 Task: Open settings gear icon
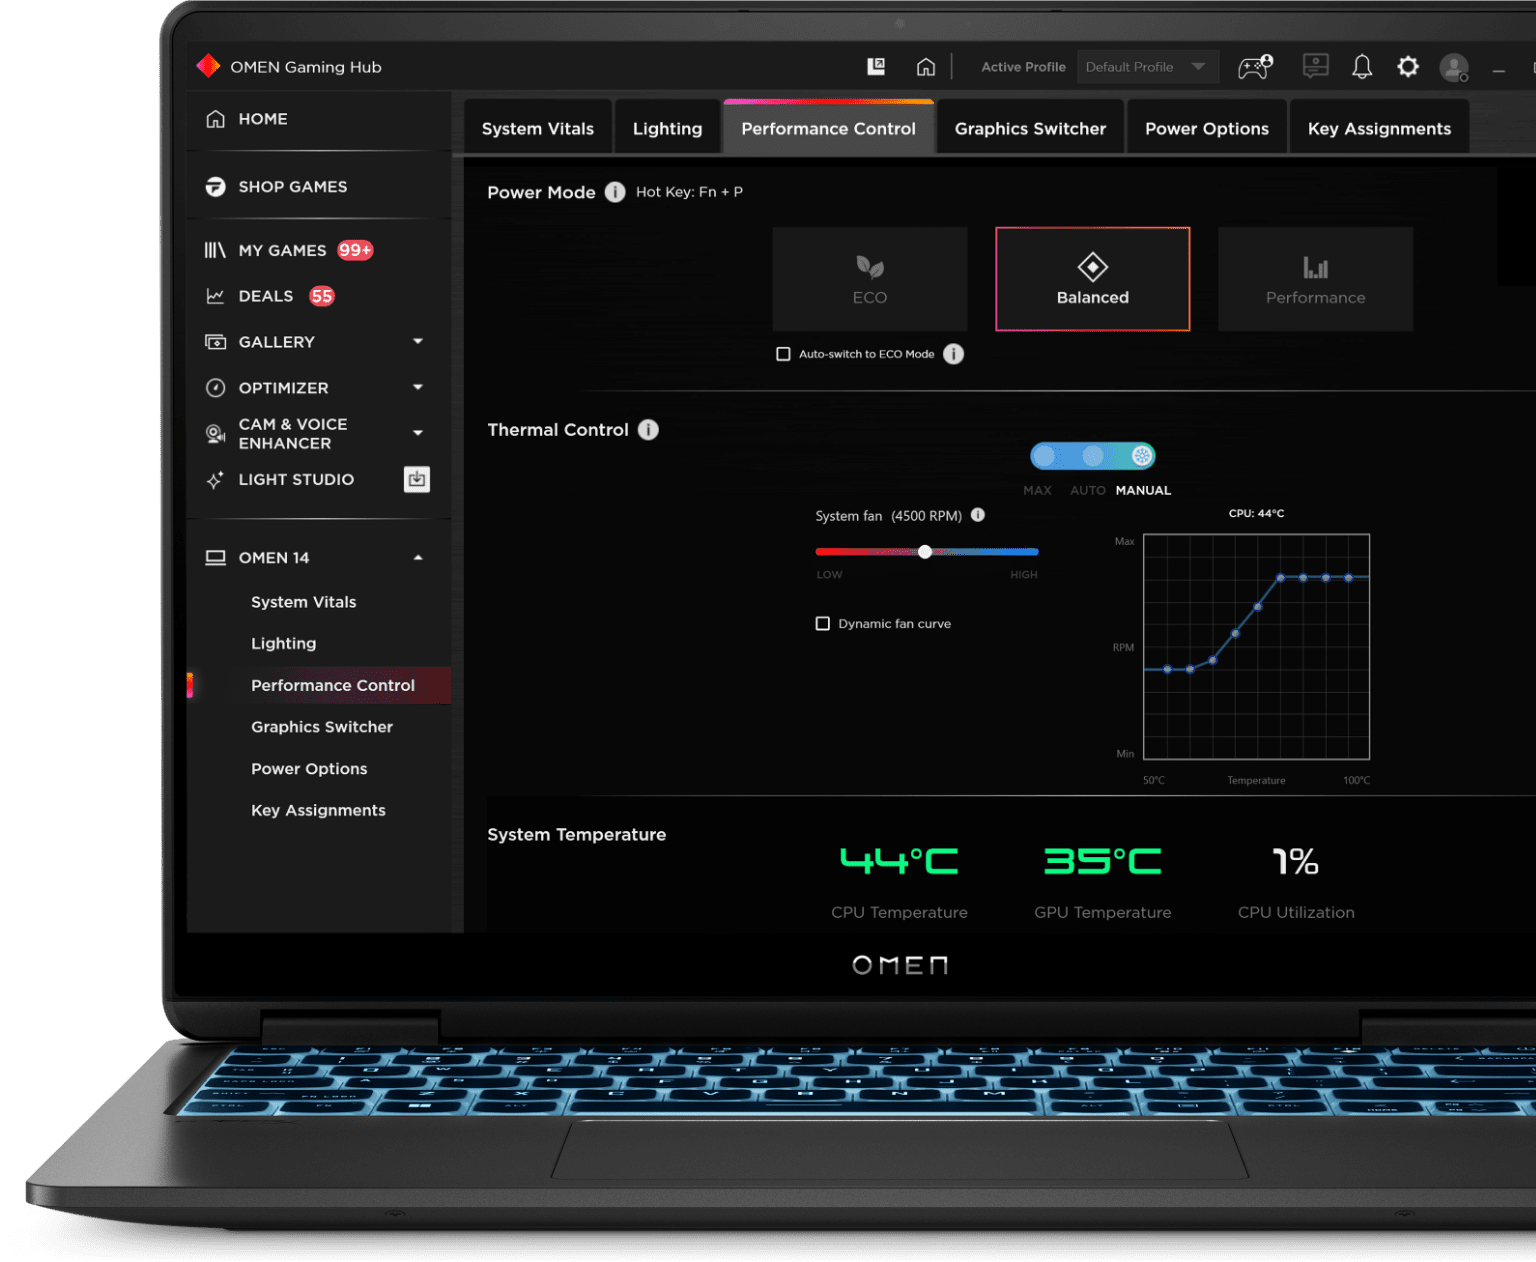click(1408, 67)
